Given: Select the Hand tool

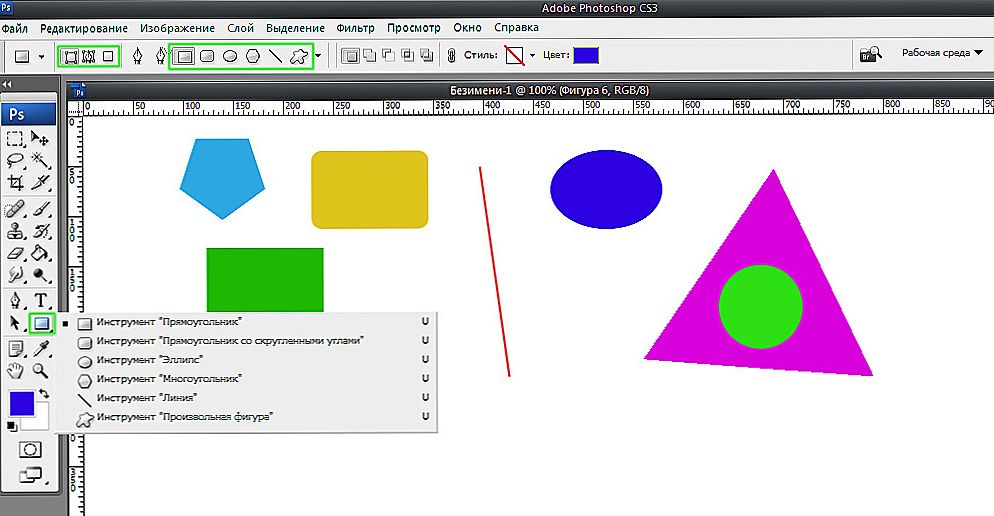Looking at the screenshot, I should point(15,370).
